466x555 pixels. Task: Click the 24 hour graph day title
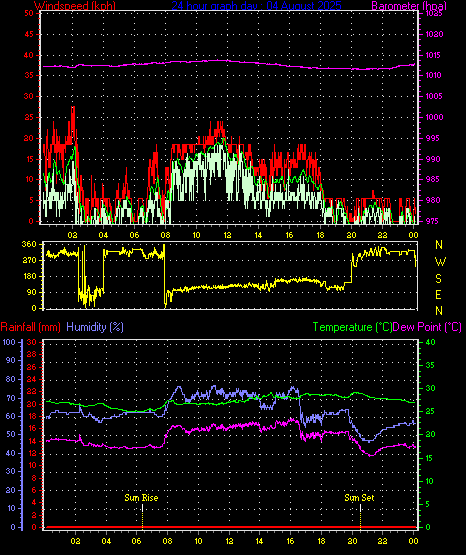pyautogui.click(x=257, y=6)
